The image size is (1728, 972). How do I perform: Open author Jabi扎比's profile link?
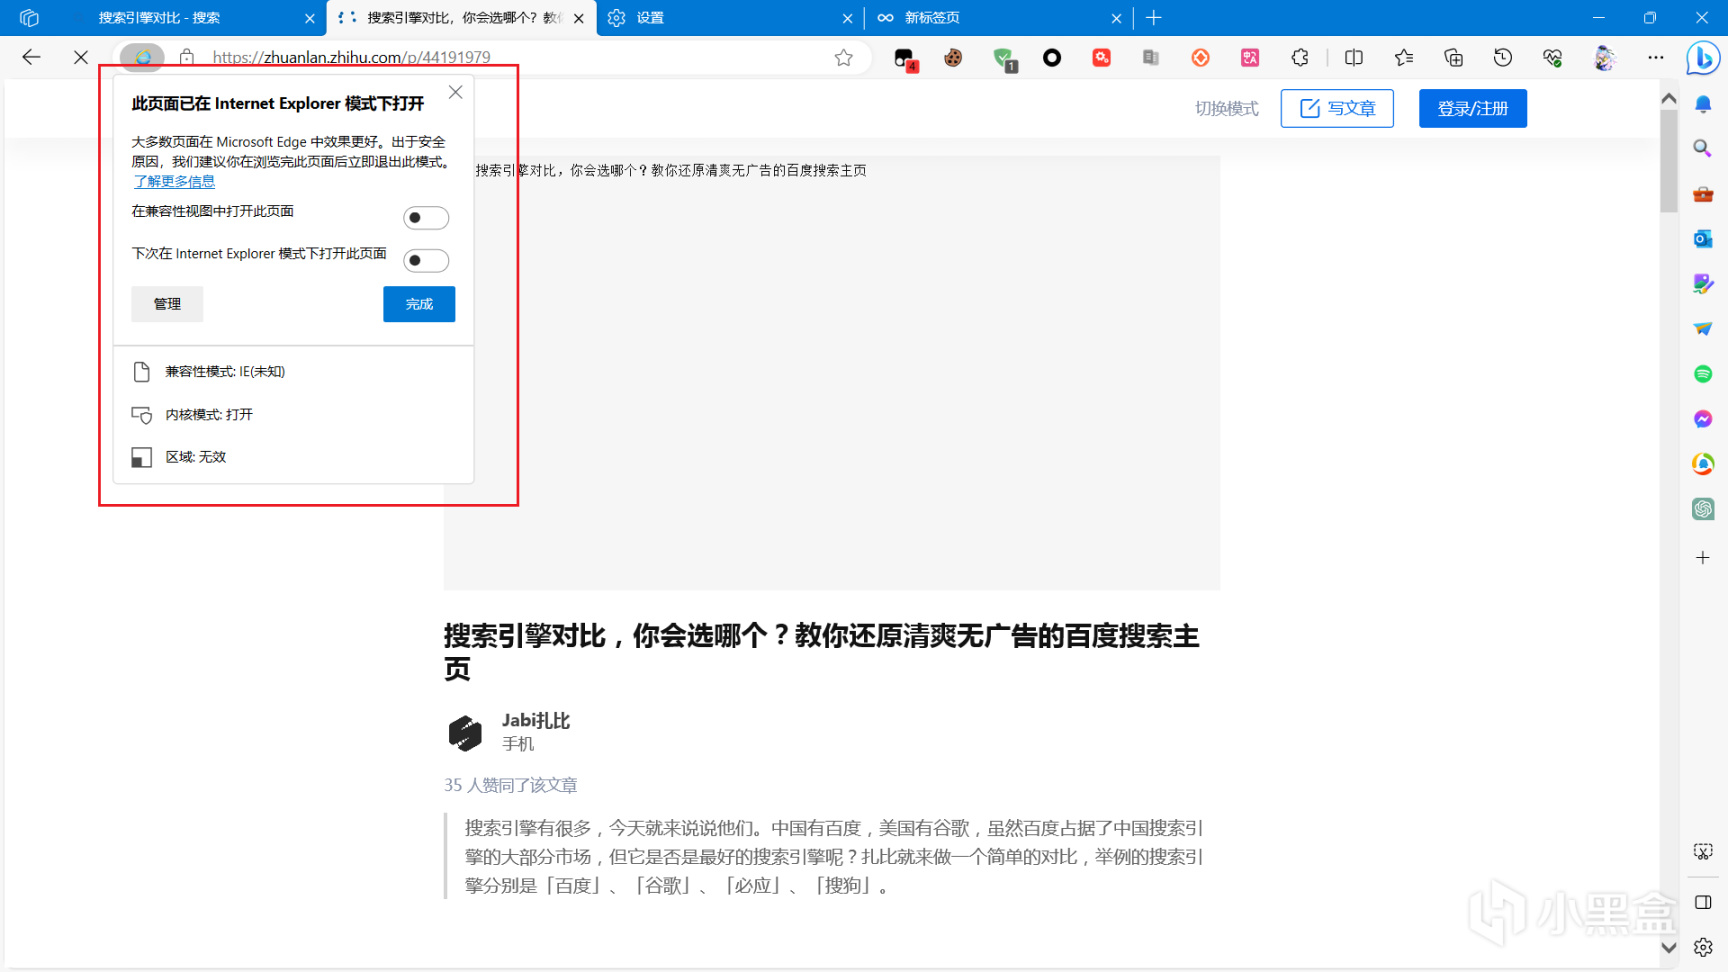click(x=536, y=720)
